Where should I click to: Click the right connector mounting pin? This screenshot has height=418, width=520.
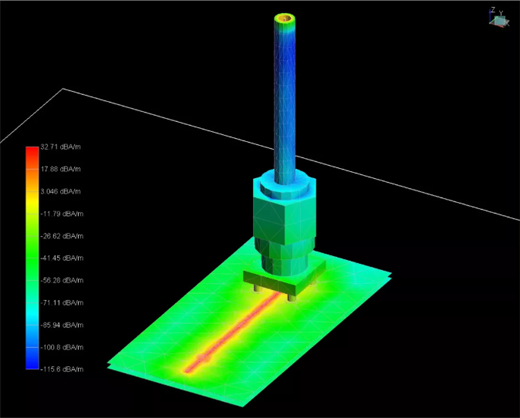click(291, 297)
